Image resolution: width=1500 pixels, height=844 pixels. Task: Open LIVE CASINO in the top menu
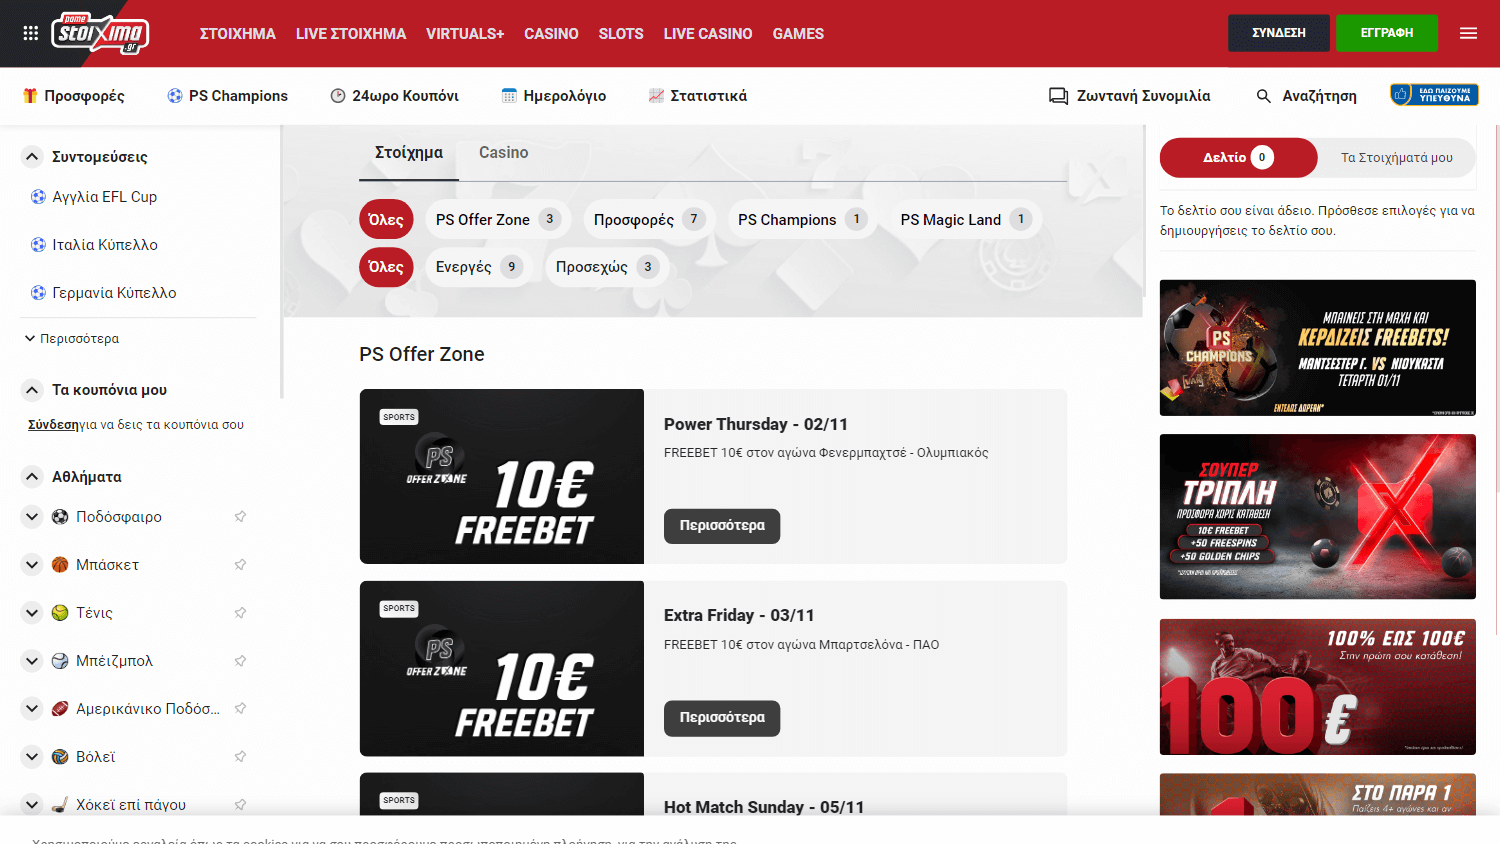(x=708, y=34)
